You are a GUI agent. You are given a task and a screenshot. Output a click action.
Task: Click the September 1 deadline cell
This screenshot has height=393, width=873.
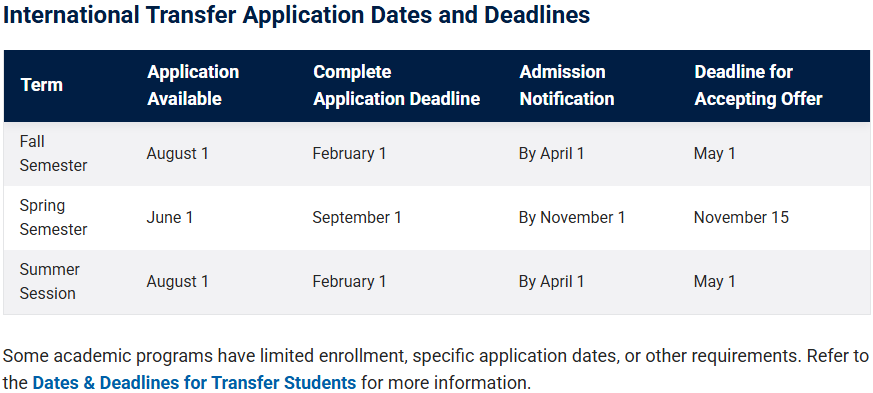(x=357, y=218)
